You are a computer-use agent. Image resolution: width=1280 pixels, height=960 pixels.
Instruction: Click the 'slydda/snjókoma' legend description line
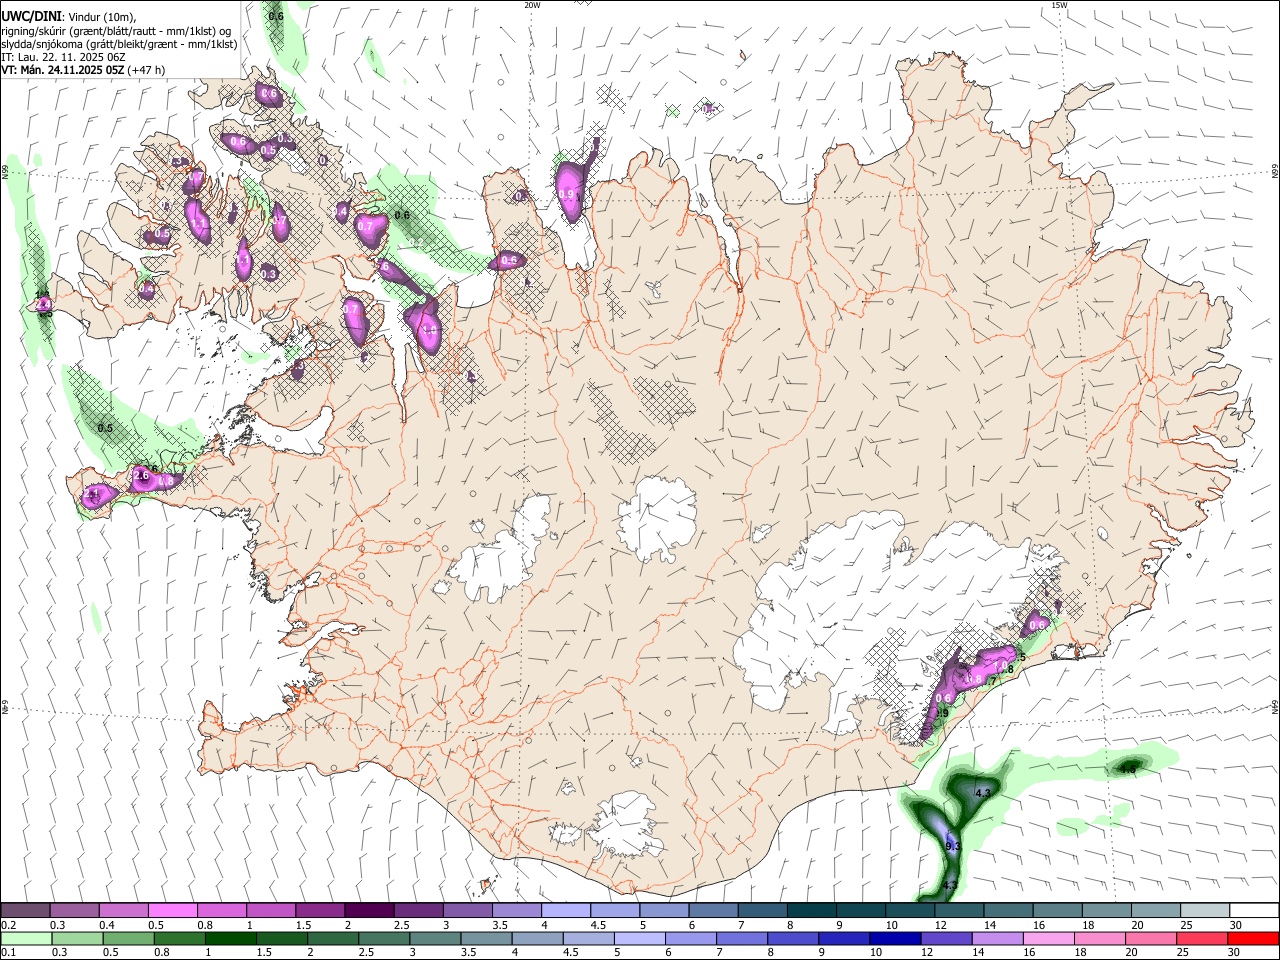pos(119,44)
